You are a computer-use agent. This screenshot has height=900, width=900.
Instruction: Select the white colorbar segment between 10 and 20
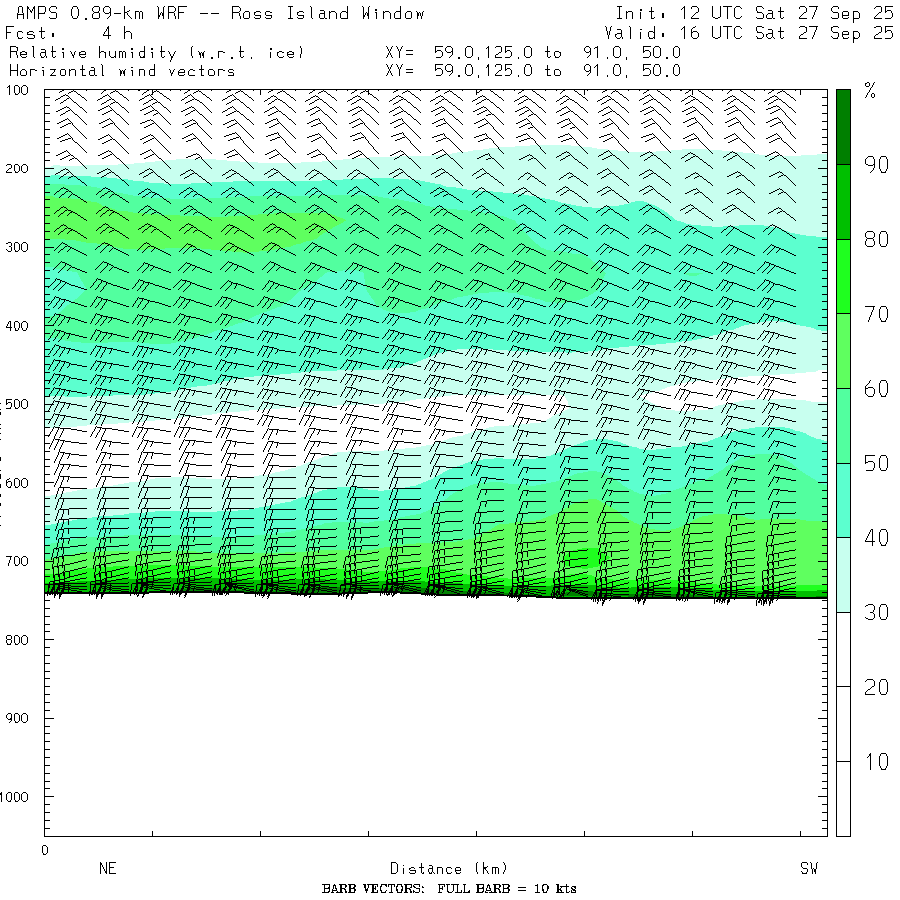[843, 724]
